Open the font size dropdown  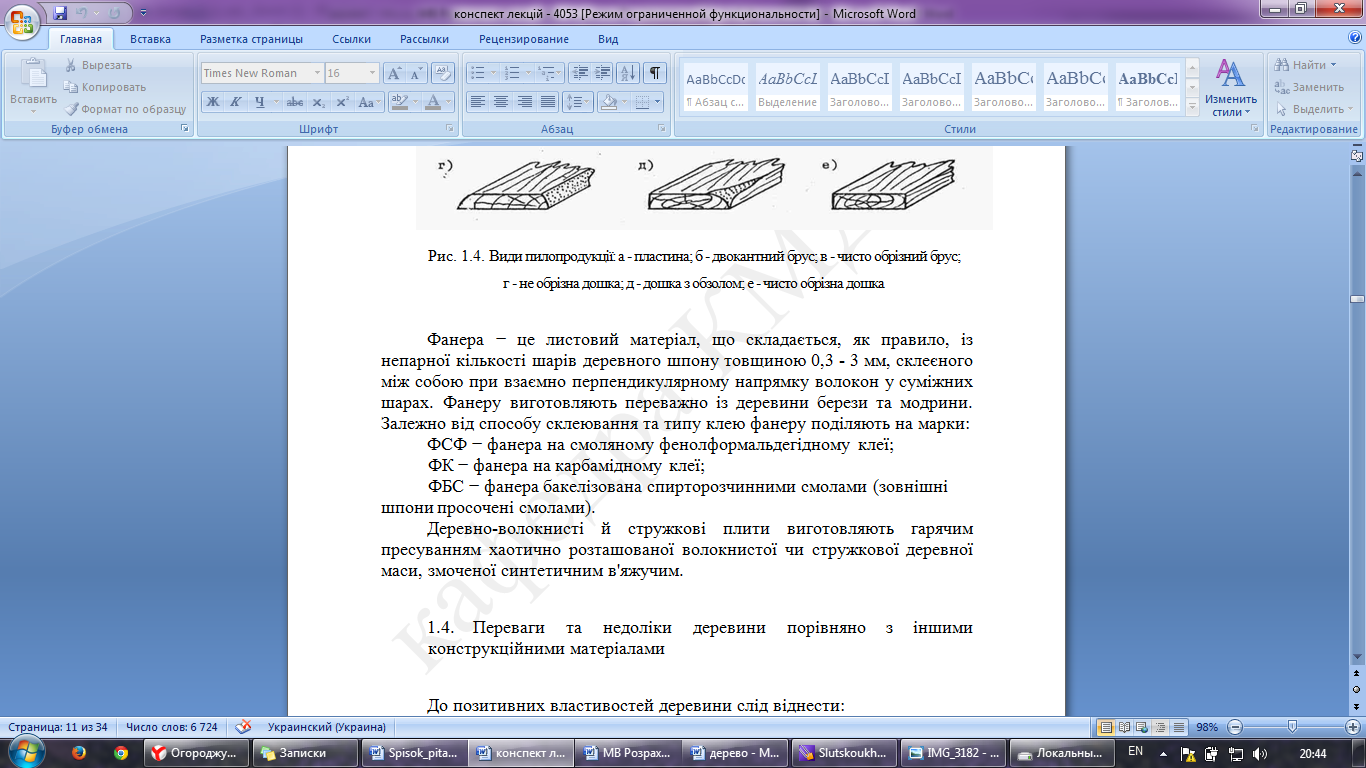tap(372, 73)
